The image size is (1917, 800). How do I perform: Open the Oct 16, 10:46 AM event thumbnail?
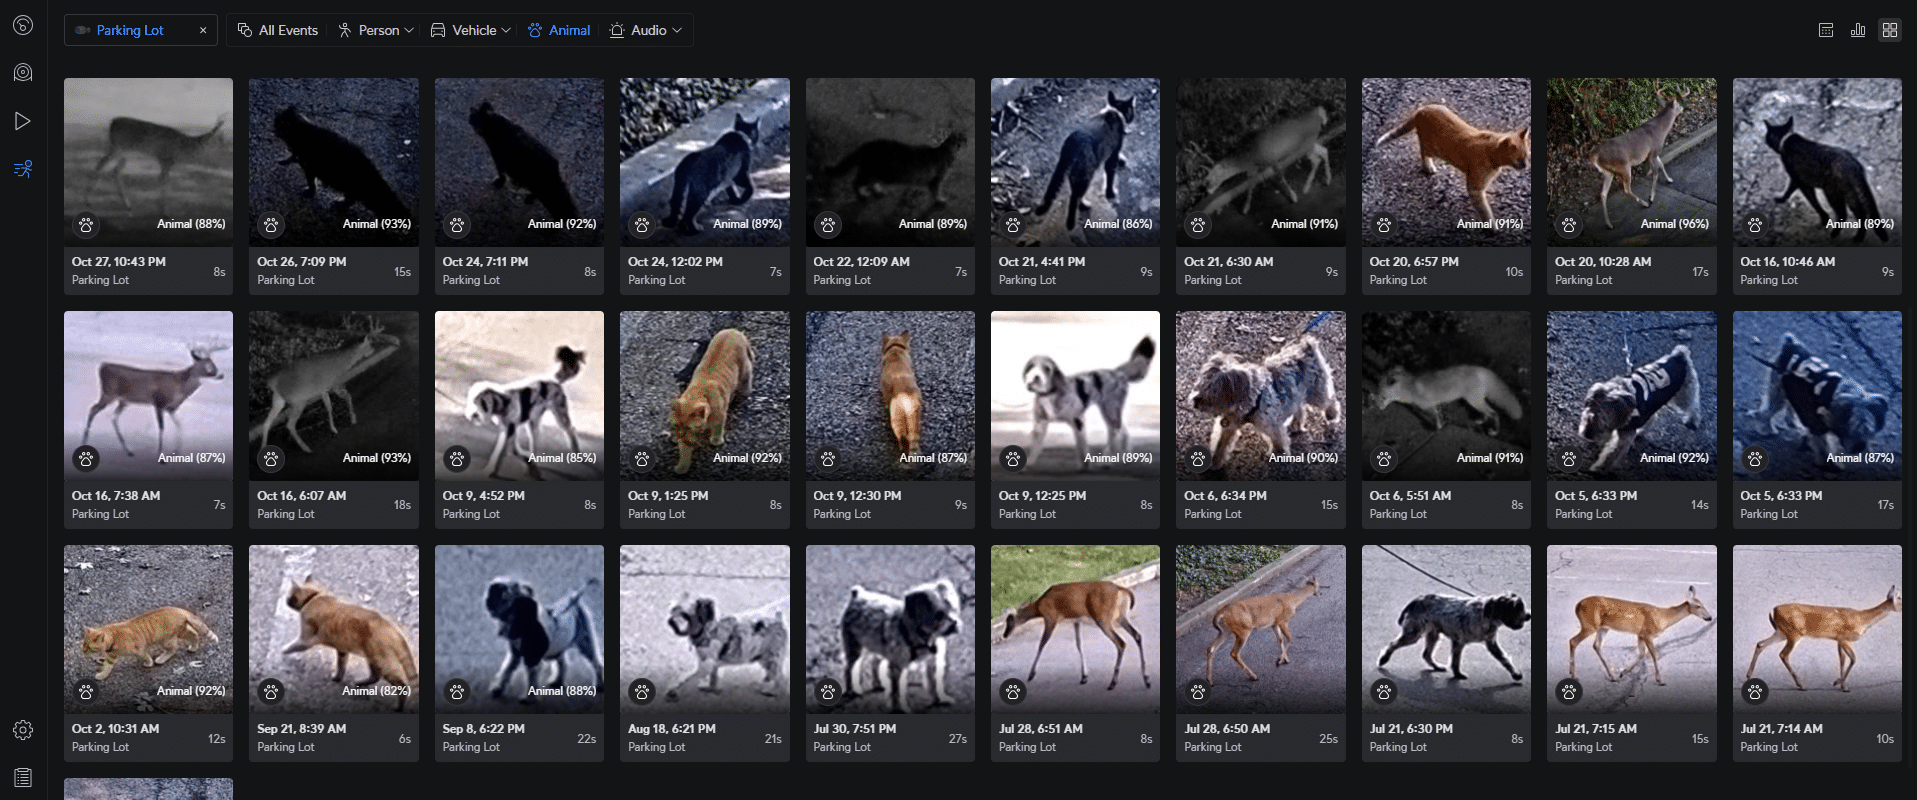click(x=1817, y=162)
